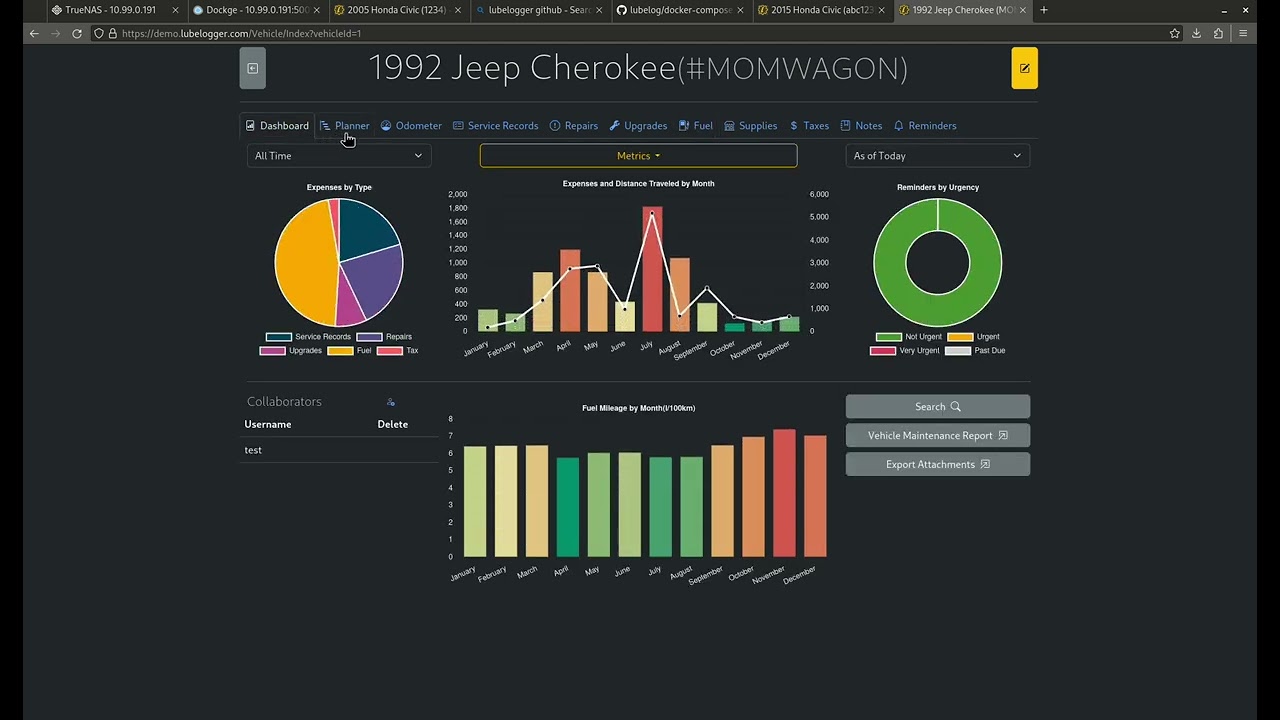Click the "Delete" column header
1280x720 pixels.
393,424
